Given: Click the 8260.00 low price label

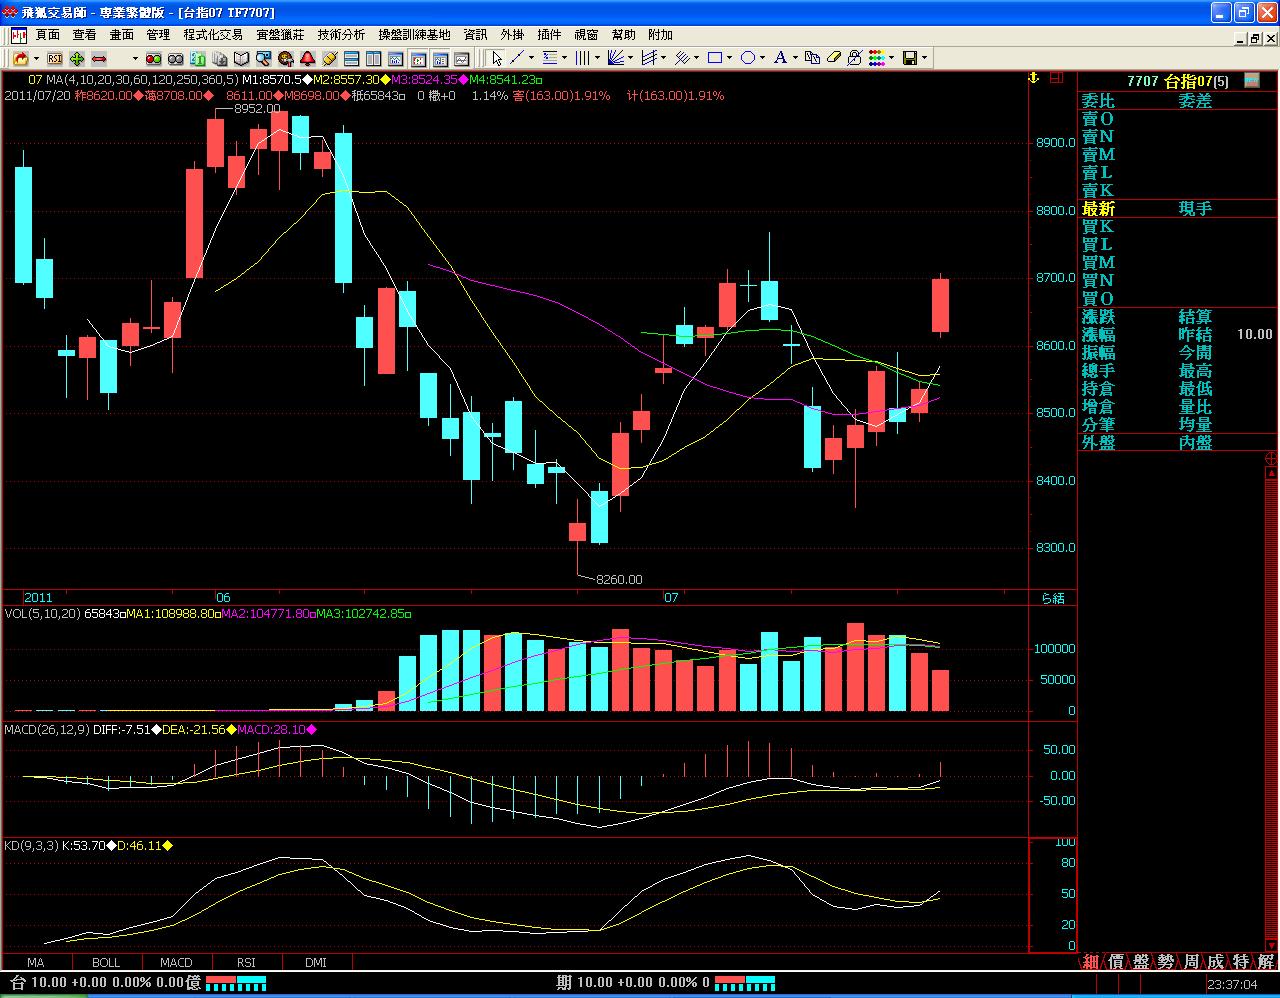Looking at the screenshot, I should [x=619, y=579].
